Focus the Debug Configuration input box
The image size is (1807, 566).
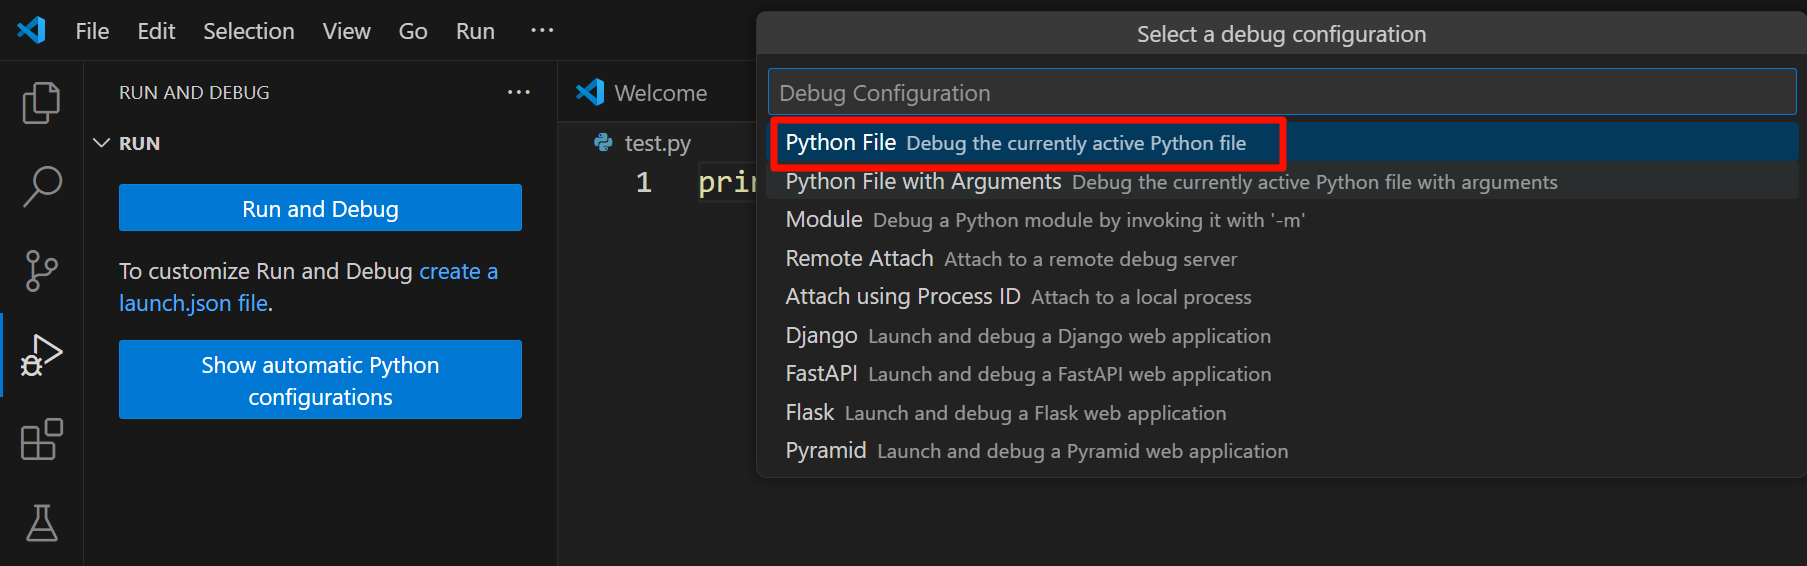(x=1282, y=93)
